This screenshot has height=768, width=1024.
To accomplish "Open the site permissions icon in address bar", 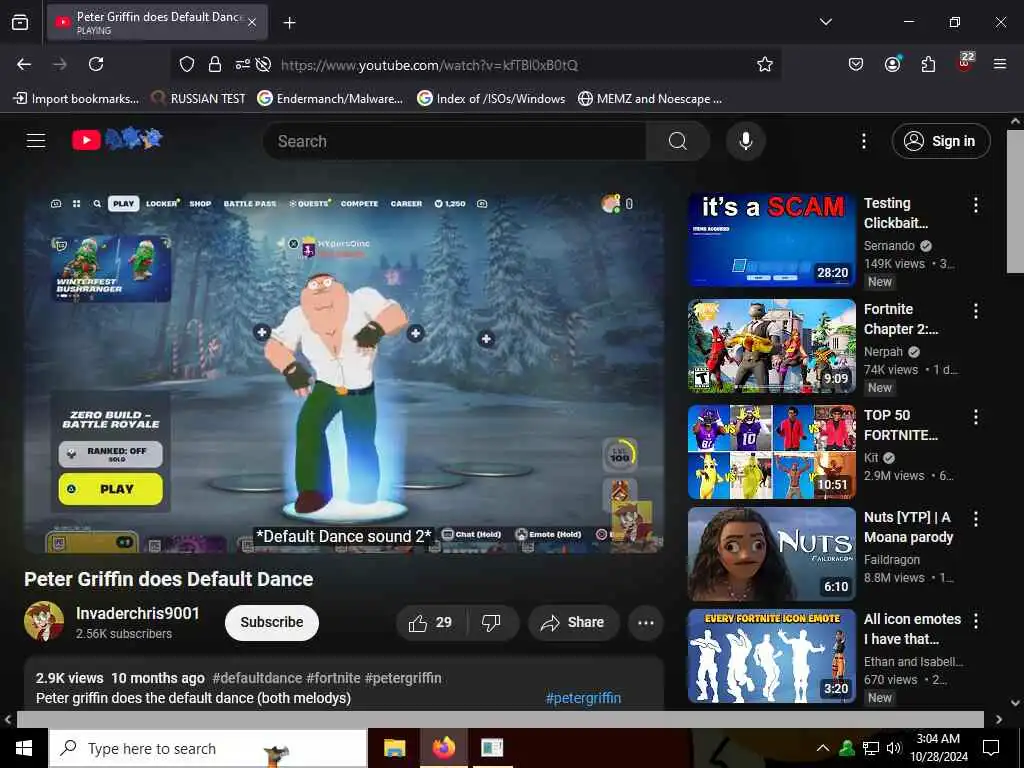I will (x=242, y=64).
